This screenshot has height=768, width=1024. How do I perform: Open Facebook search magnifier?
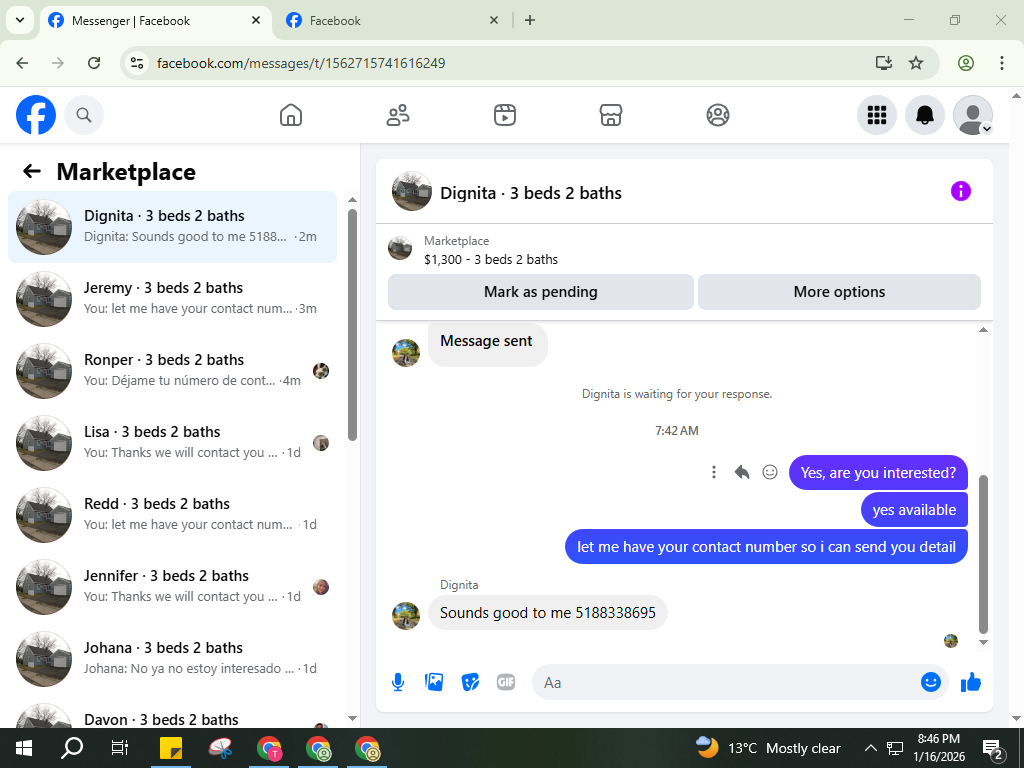(84, 115)
